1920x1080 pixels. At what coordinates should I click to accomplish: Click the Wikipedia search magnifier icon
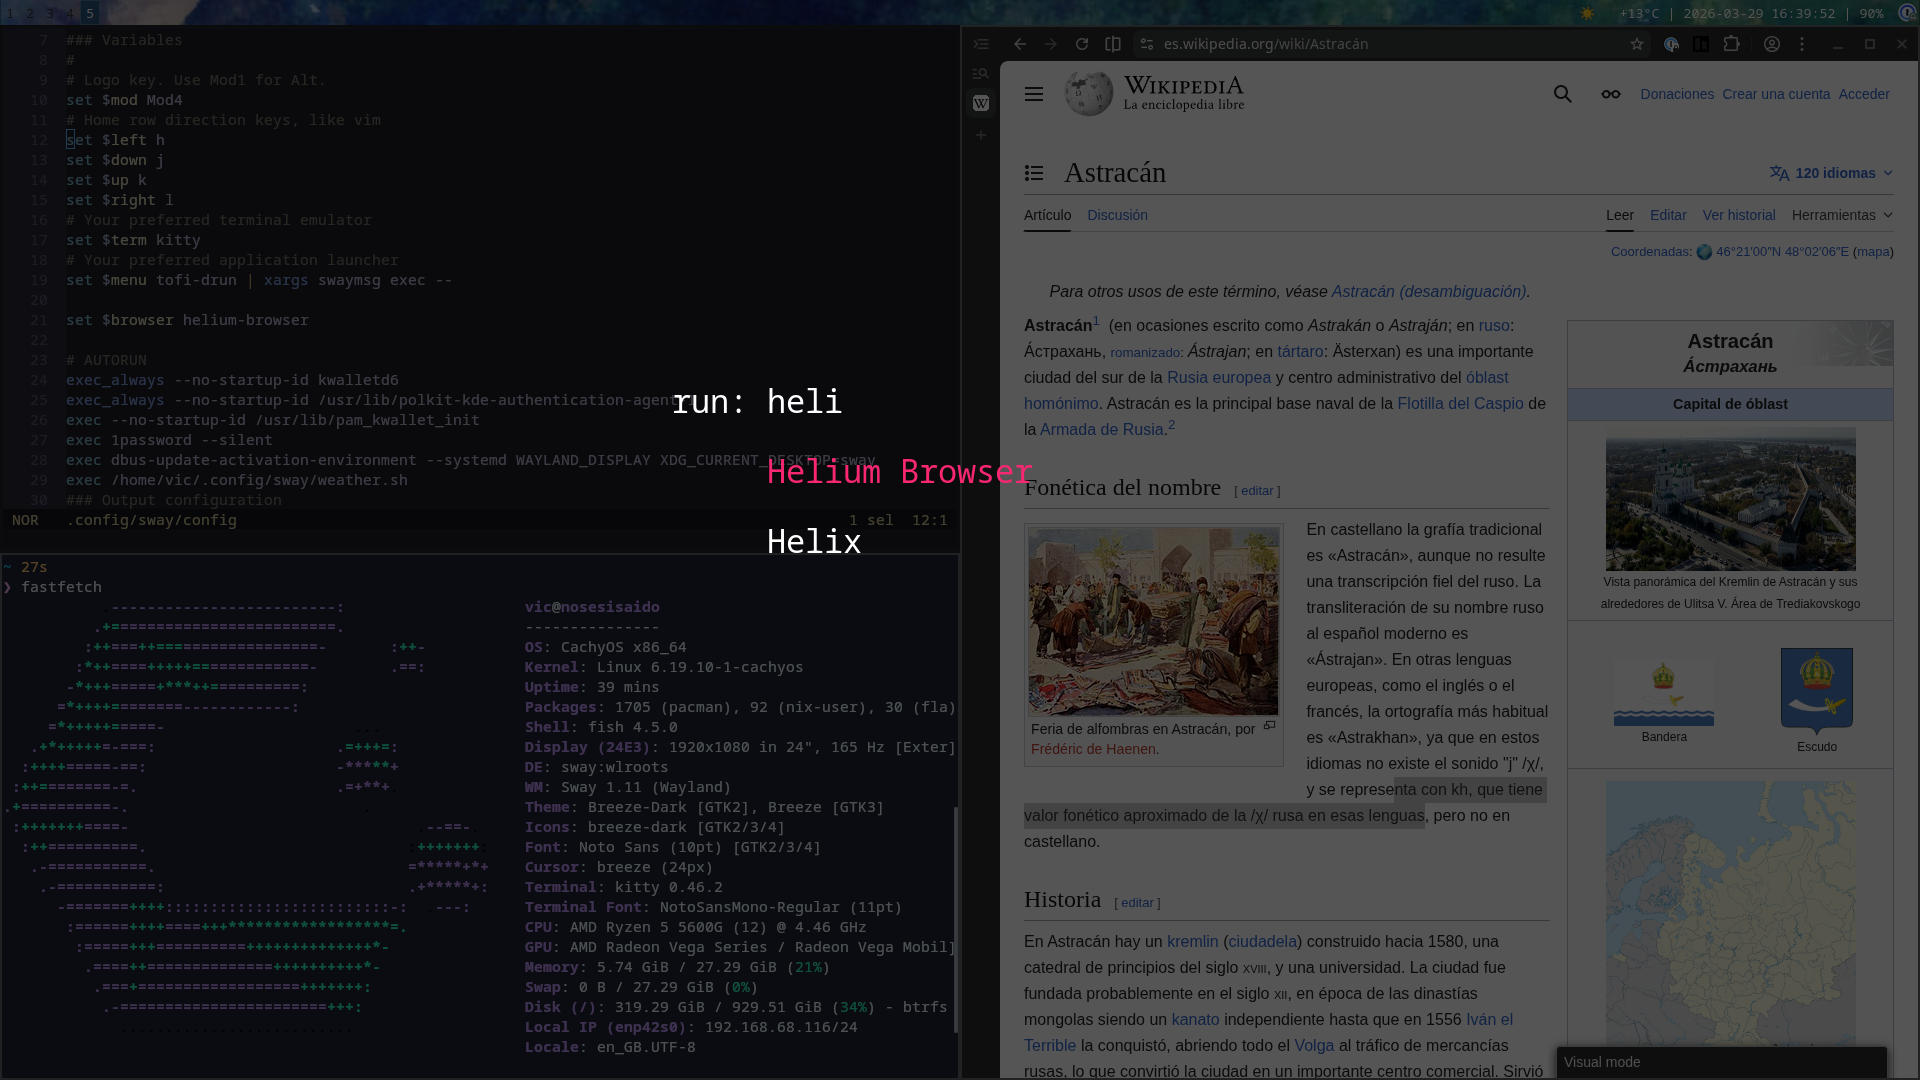(x=1562, y=94)
